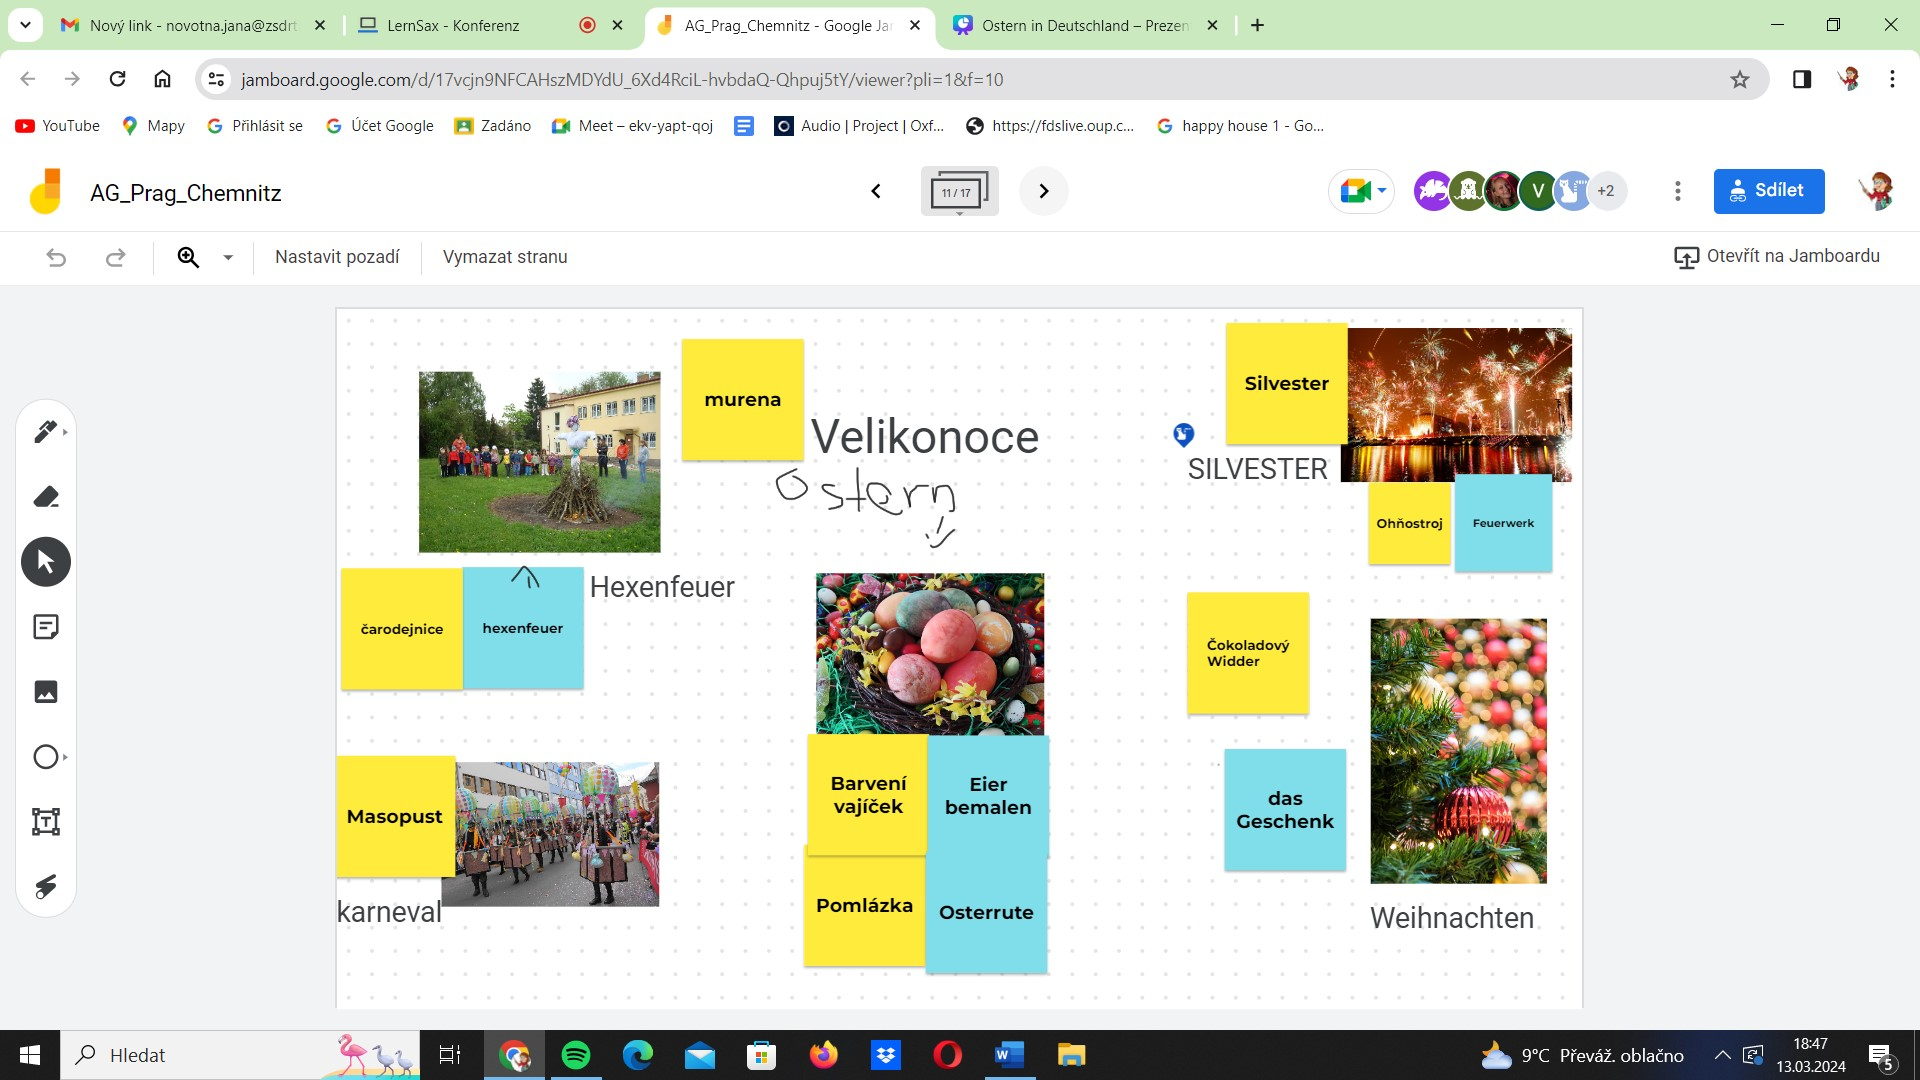Switch to Ostern in Deutschland Prezi tab
This screenshot has height=1080, width=1920.
click(1084, 25)
